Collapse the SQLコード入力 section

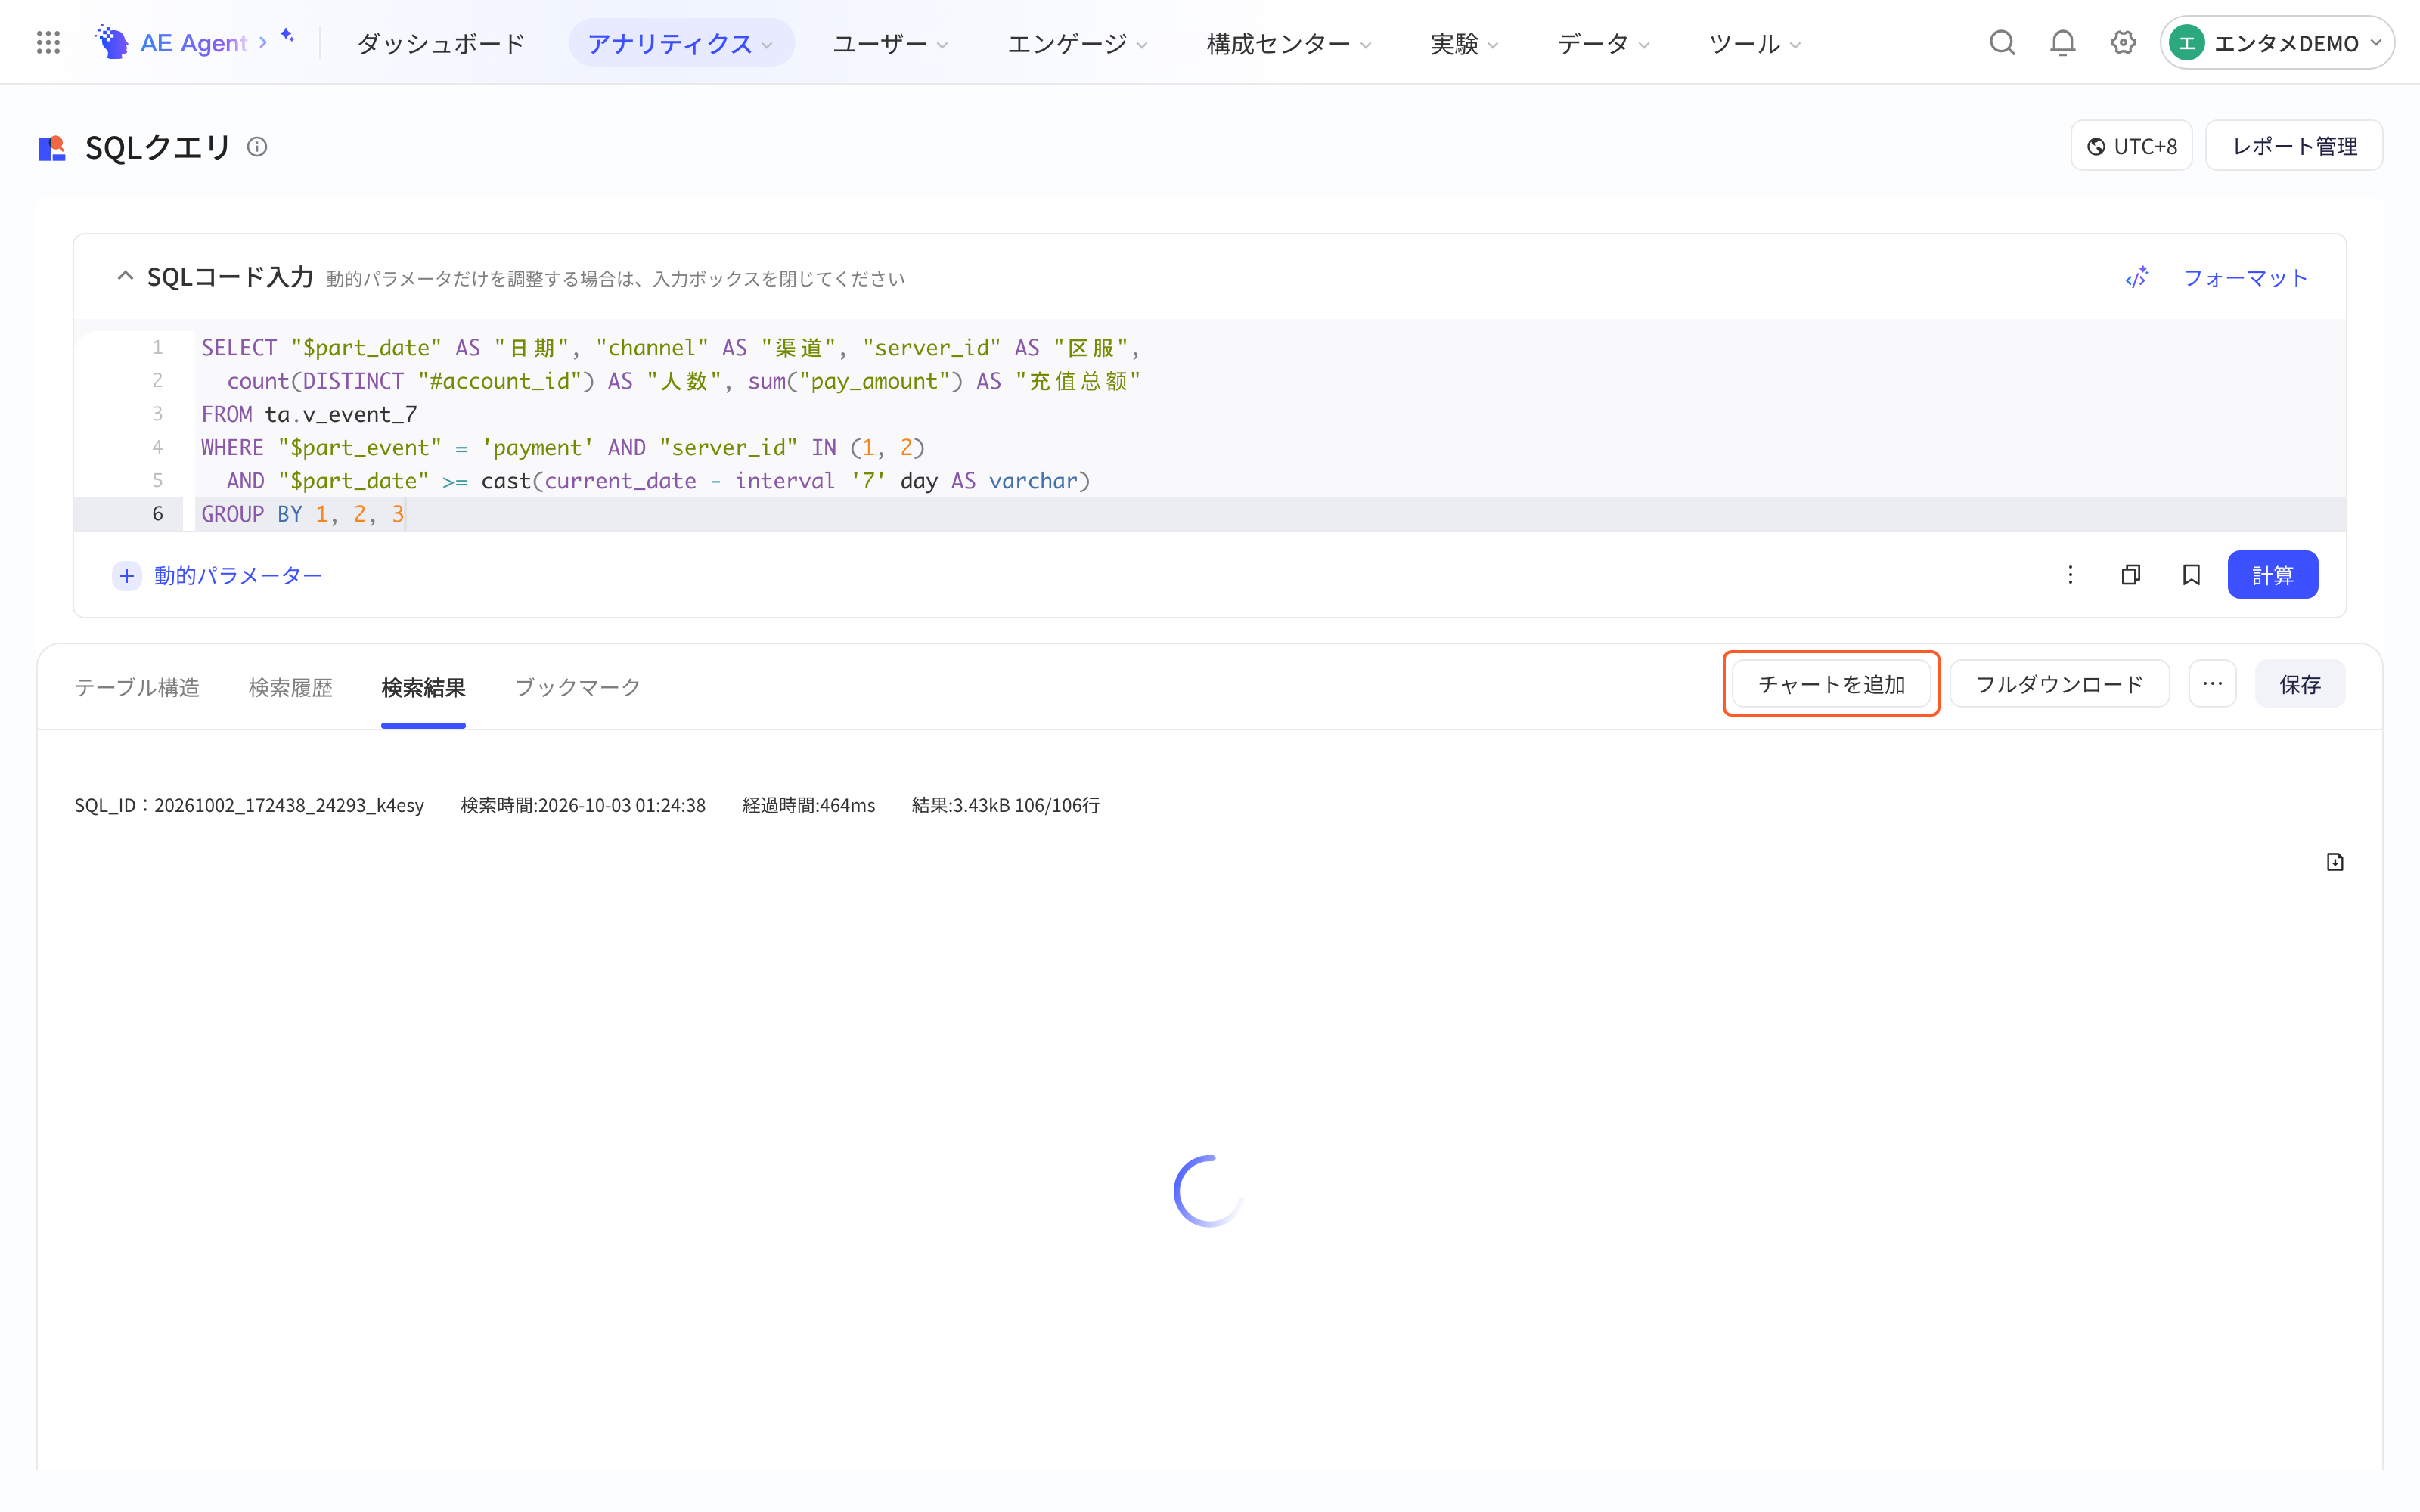click(x=125, y=276)
